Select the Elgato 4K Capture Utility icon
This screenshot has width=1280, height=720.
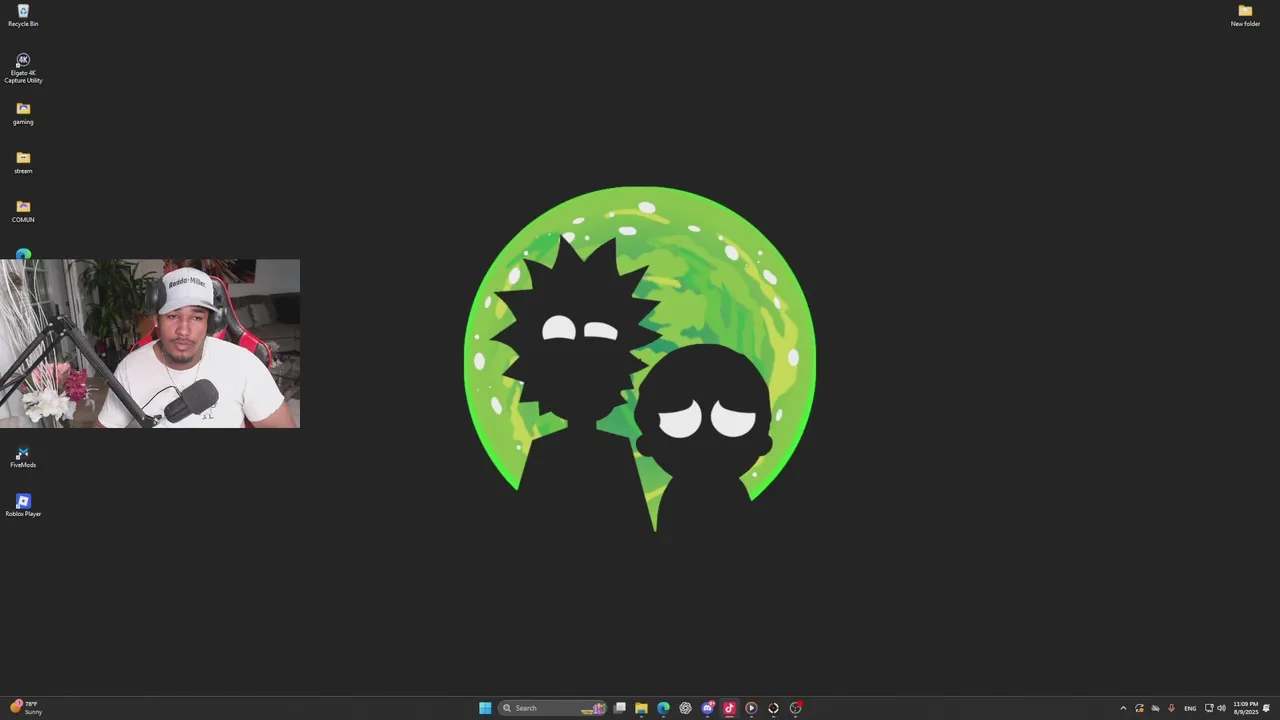tap(23, 68)
